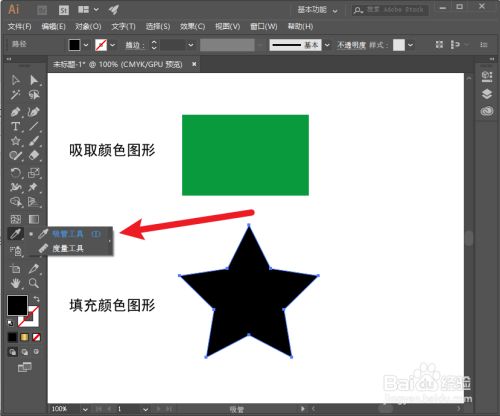Screen dimensions: 500x416
Task: Click the 描边 stroke panel link
Action: (132, 45)
